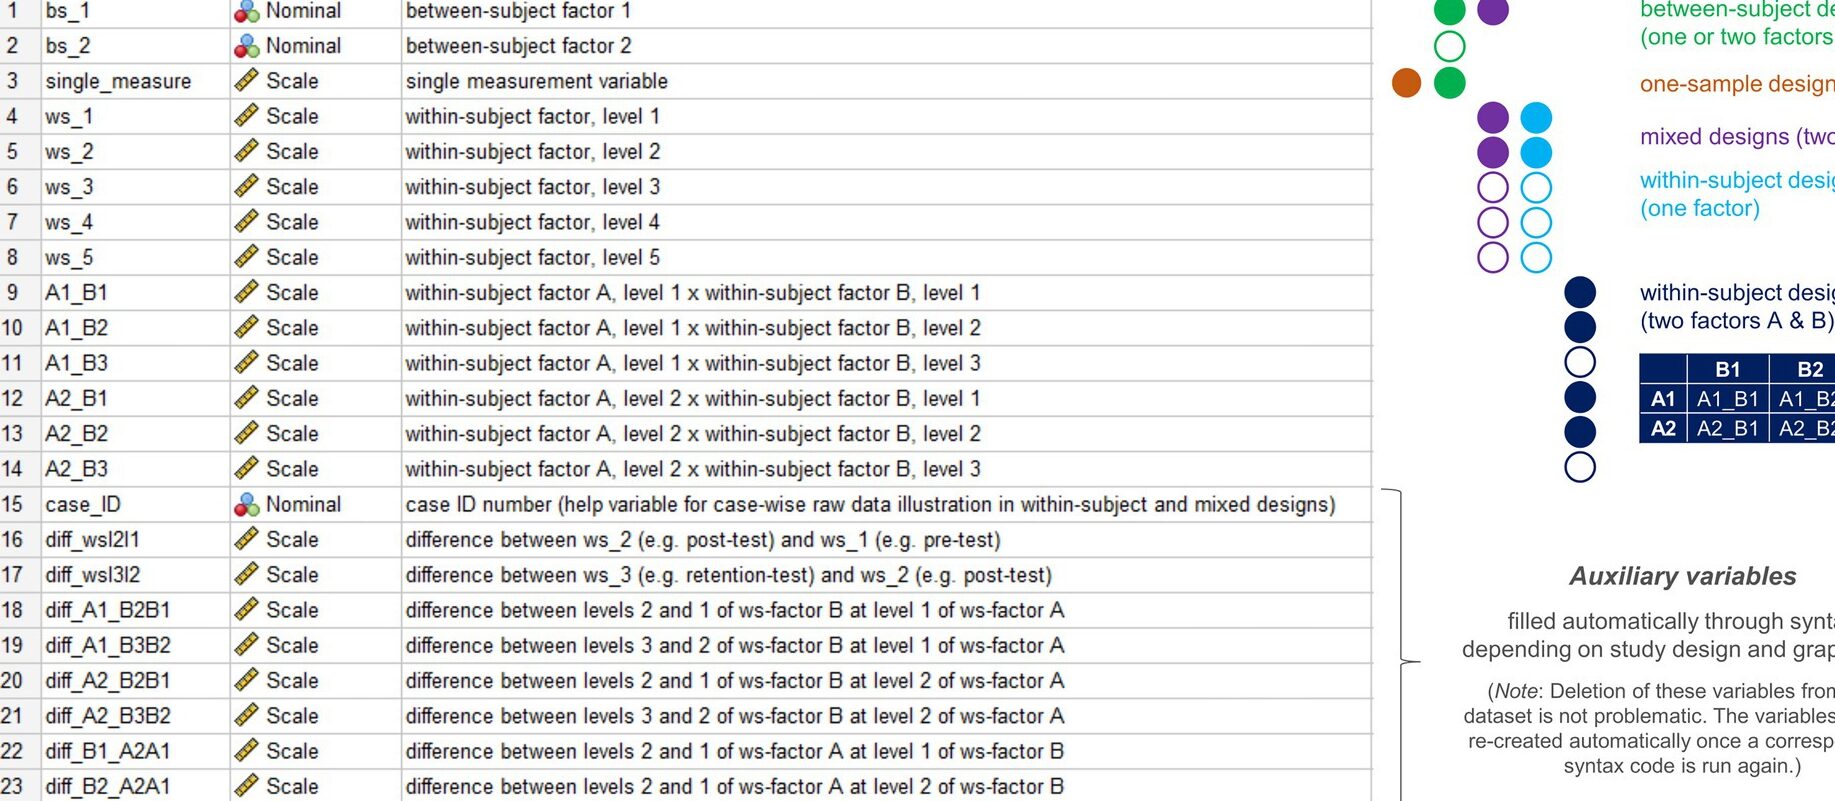Click the hollow navy circle beside A2_B3 row
Screen dimensions: 1835x801
point(1579,467)
